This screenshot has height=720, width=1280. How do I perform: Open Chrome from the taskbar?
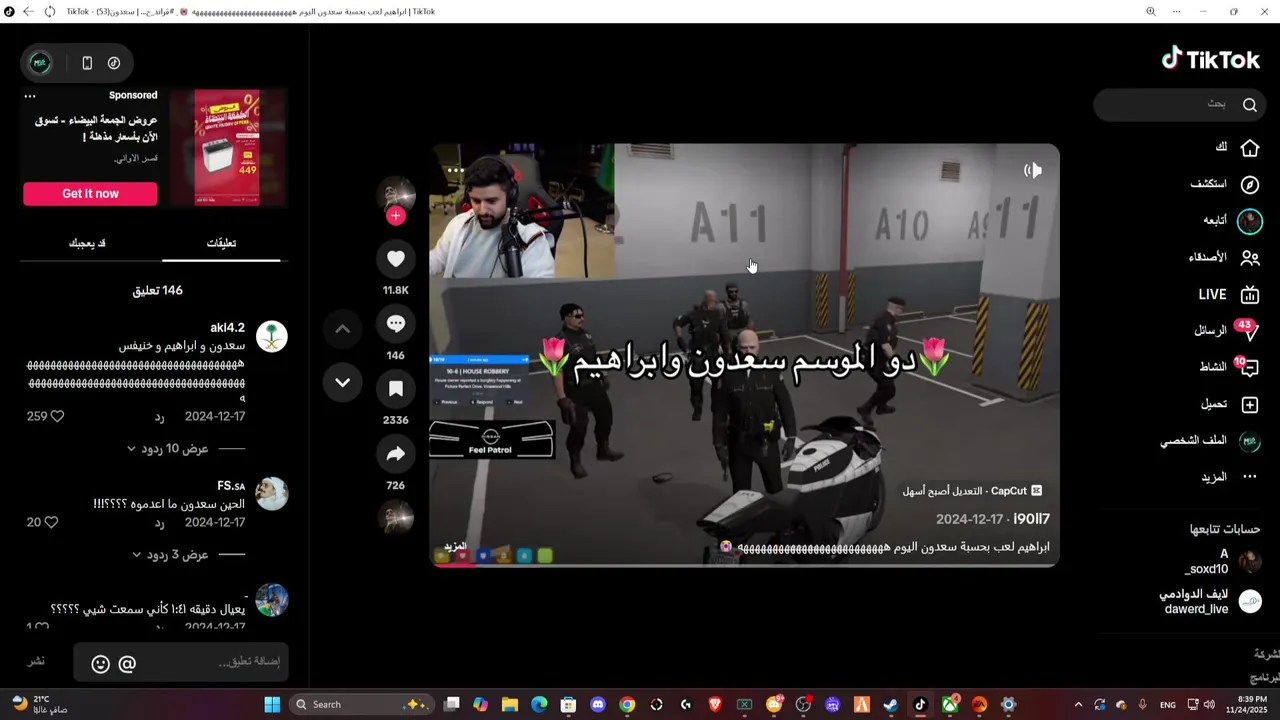pos(627,704)
